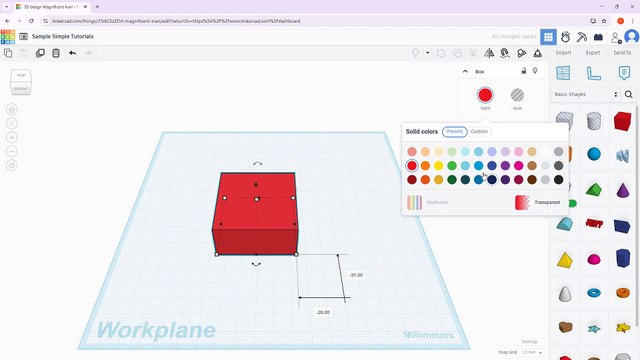Toggle the Multicolor option
Viewport: 640px width, 360px height.
(x=427, y=202)
